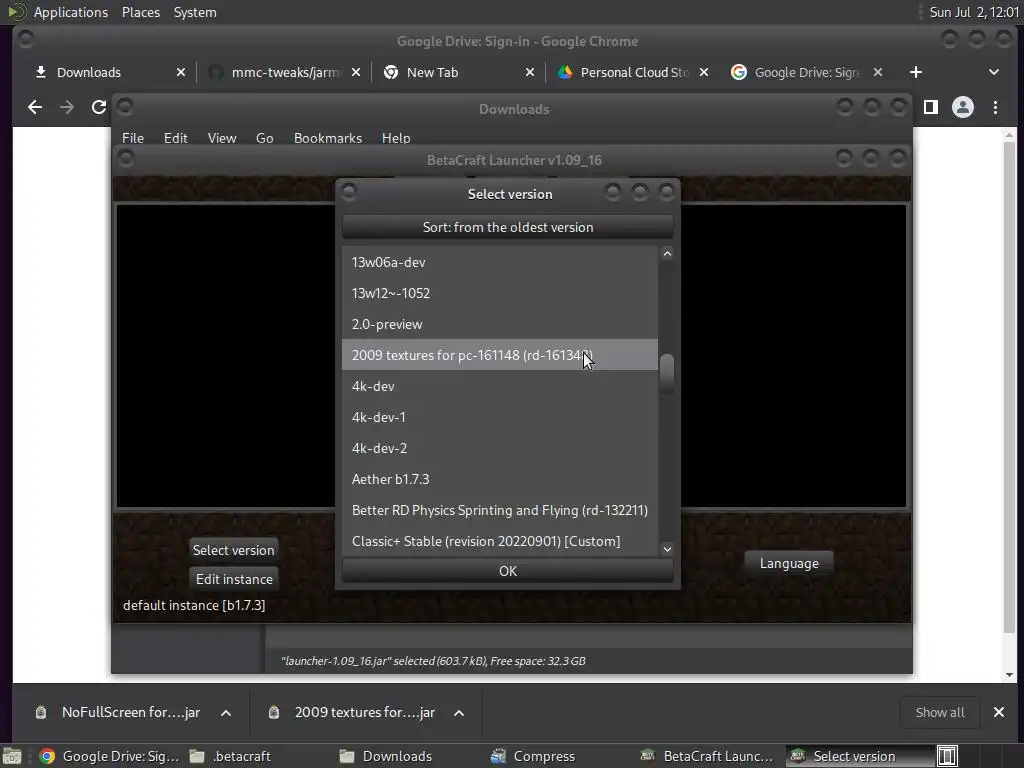Expand 2009 textures jar download options
The height and width of the screenshot is (768, 1024).
pyautogui.click(x=459, y=713)
